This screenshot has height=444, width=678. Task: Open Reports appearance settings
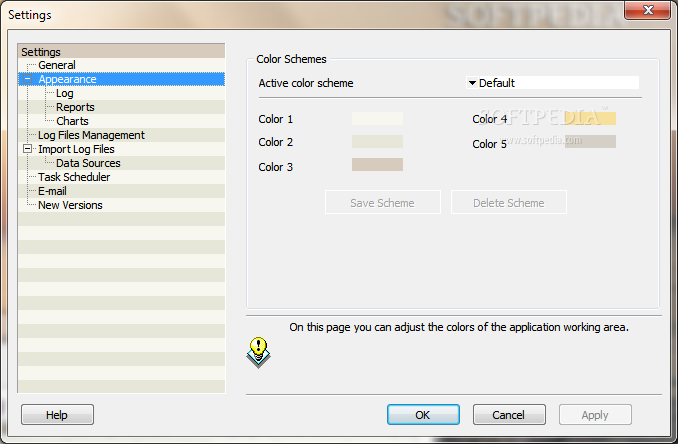point(75,107)
